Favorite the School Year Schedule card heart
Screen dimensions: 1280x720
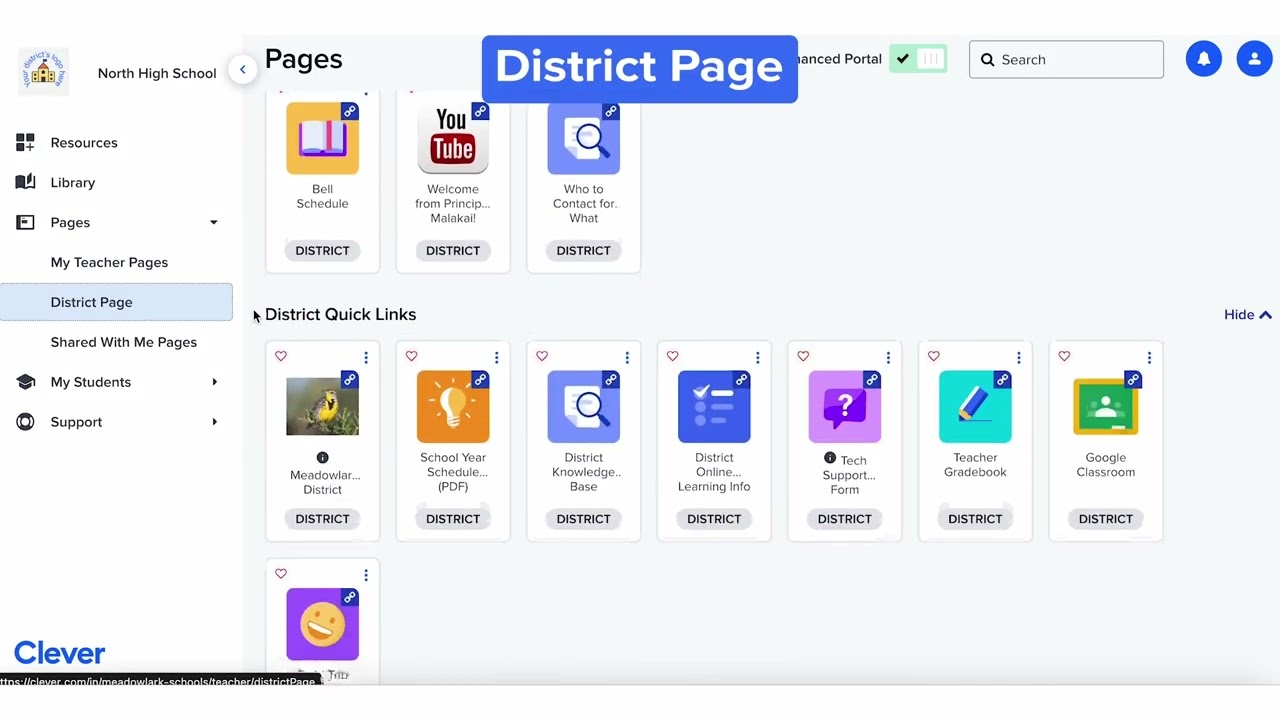pyautogui.click(x=411, y=356)
